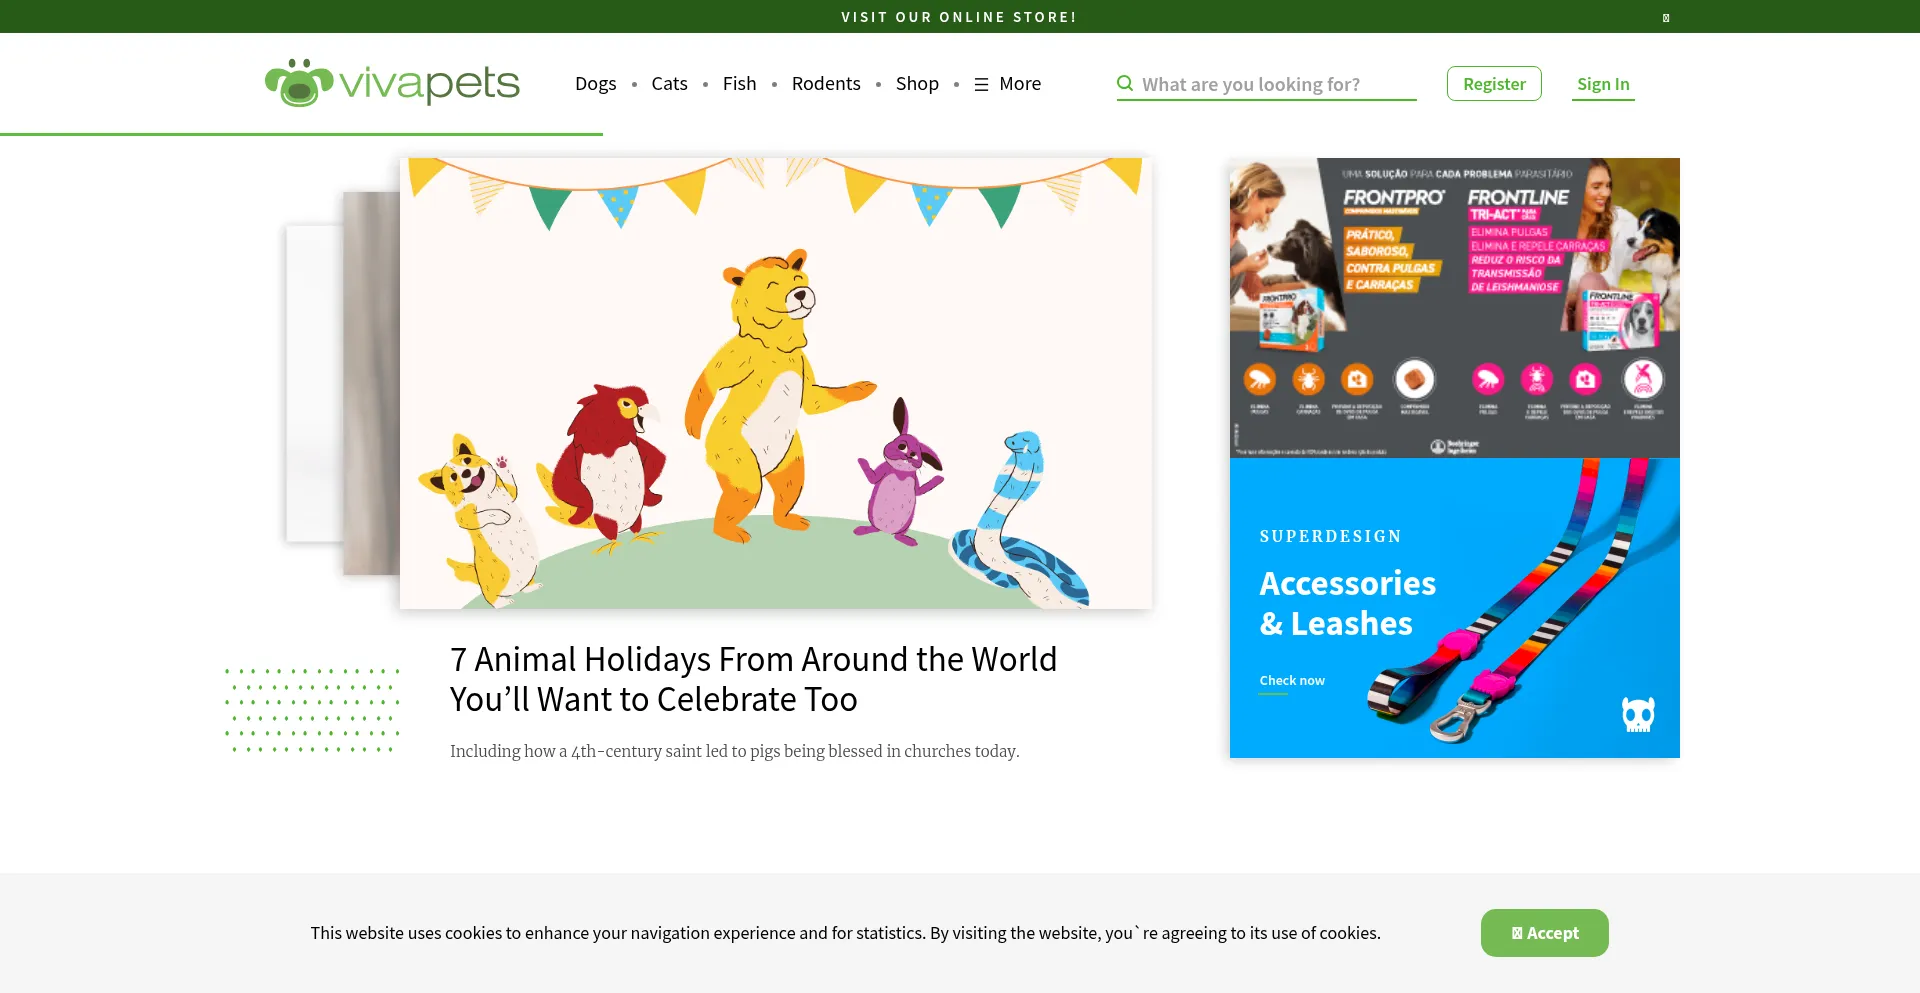
Task: Open the Cats menu item
Action: tap(669, 84)
